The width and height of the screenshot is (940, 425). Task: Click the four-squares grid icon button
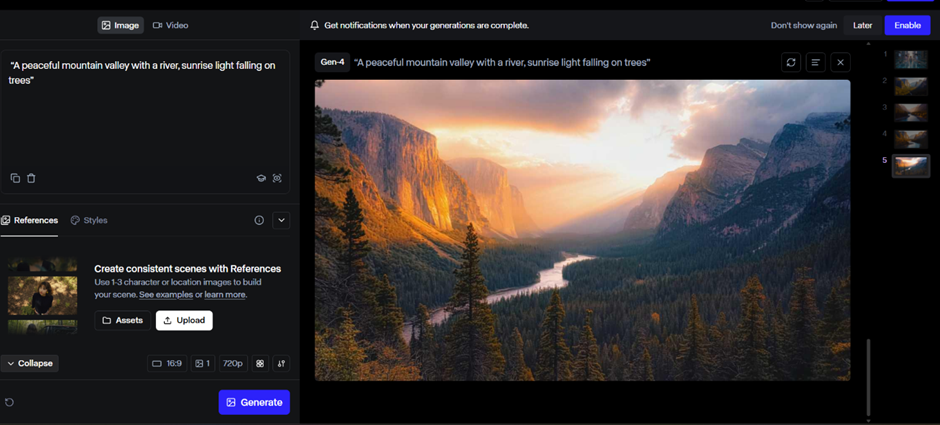(x=260, y=363)
